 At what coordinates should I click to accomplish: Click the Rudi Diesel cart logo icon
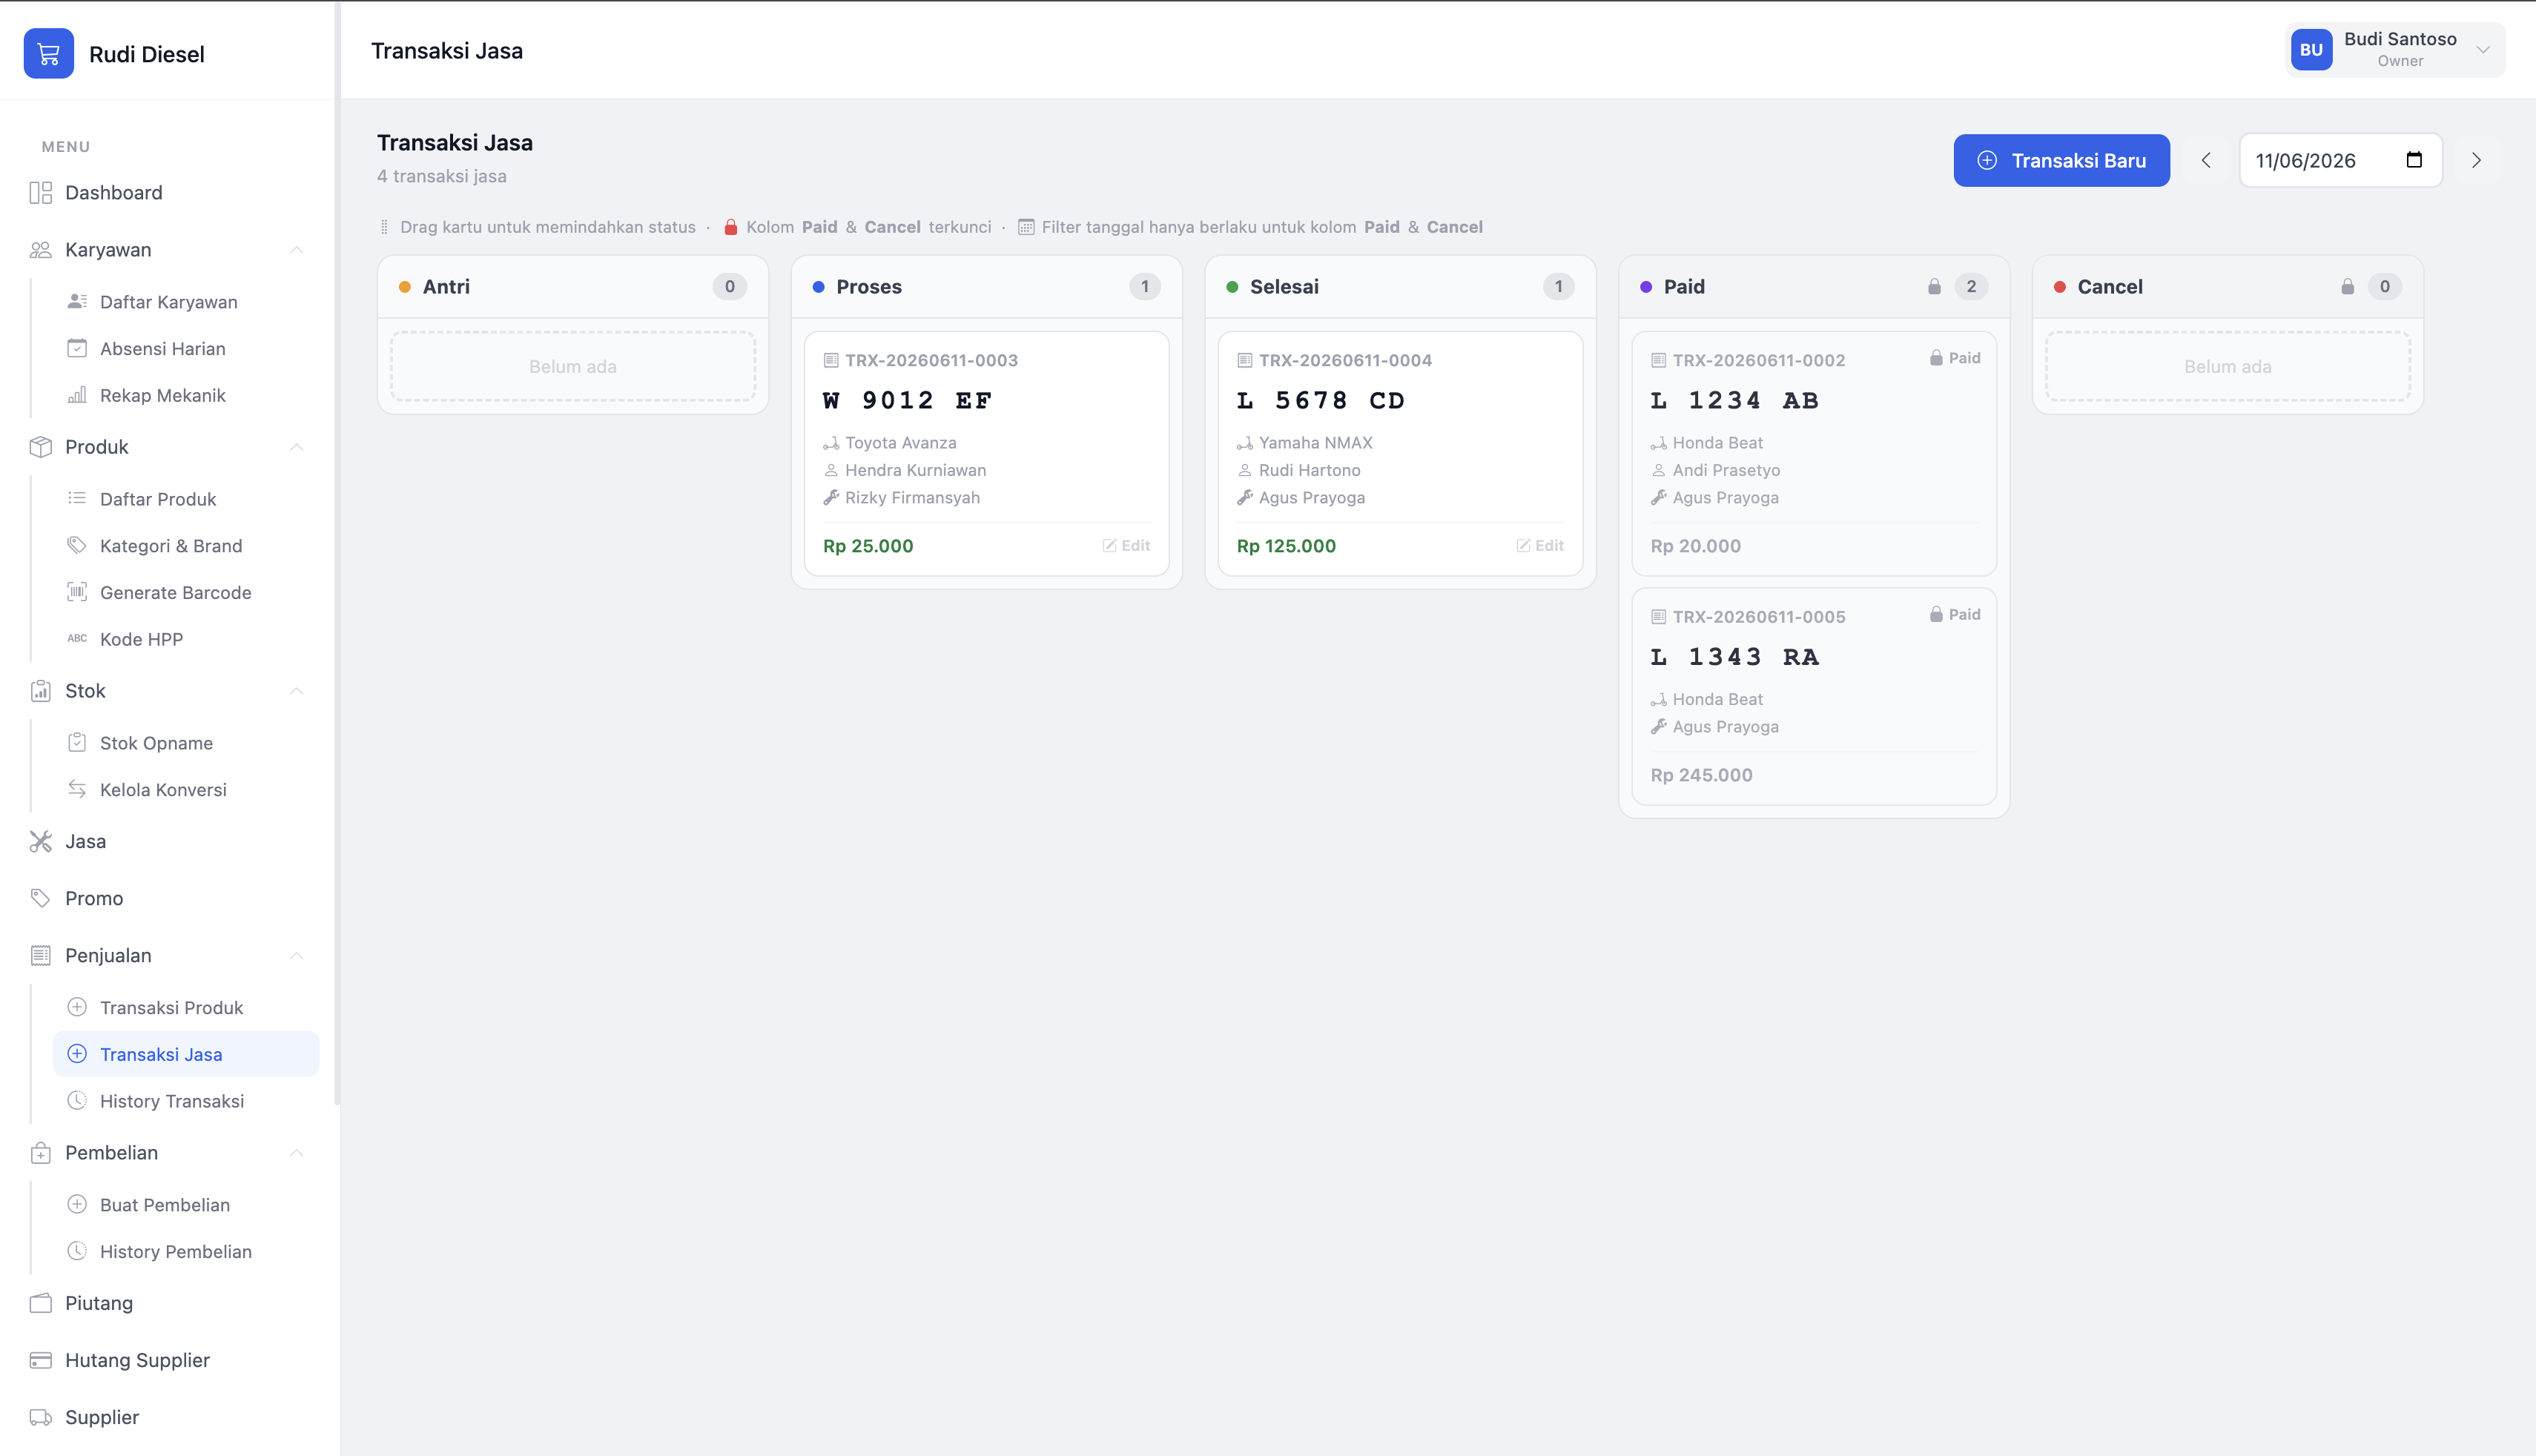pos(48,54)
